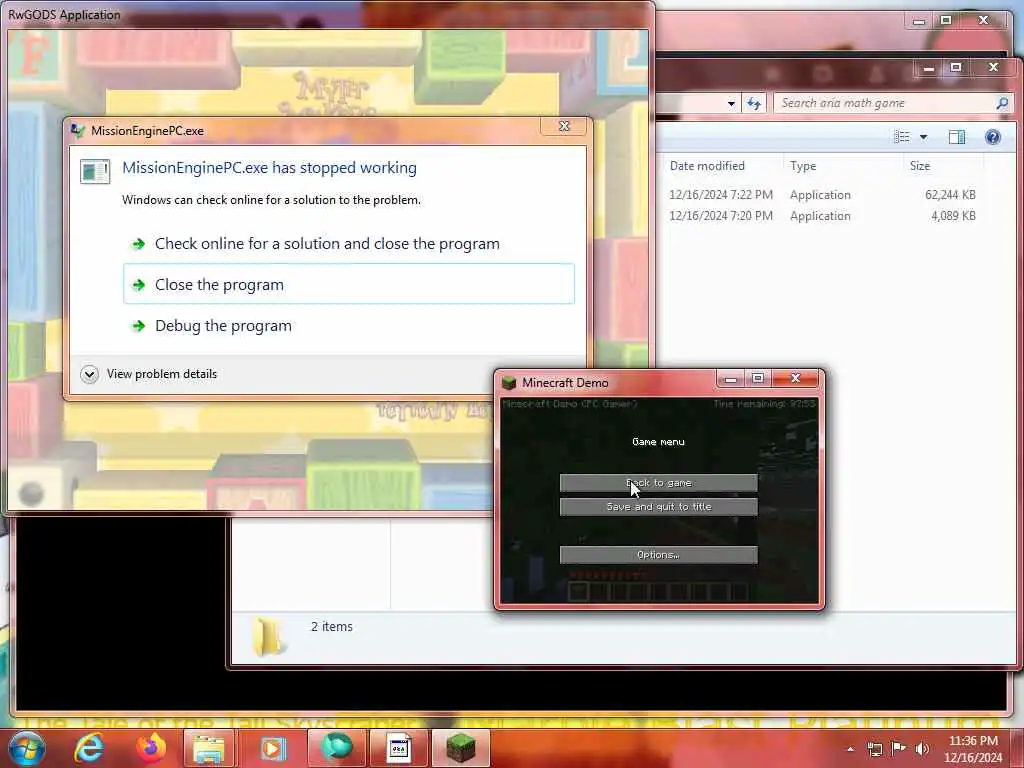Close the MissionEnginePC.exe error dialog

[564, 126]
